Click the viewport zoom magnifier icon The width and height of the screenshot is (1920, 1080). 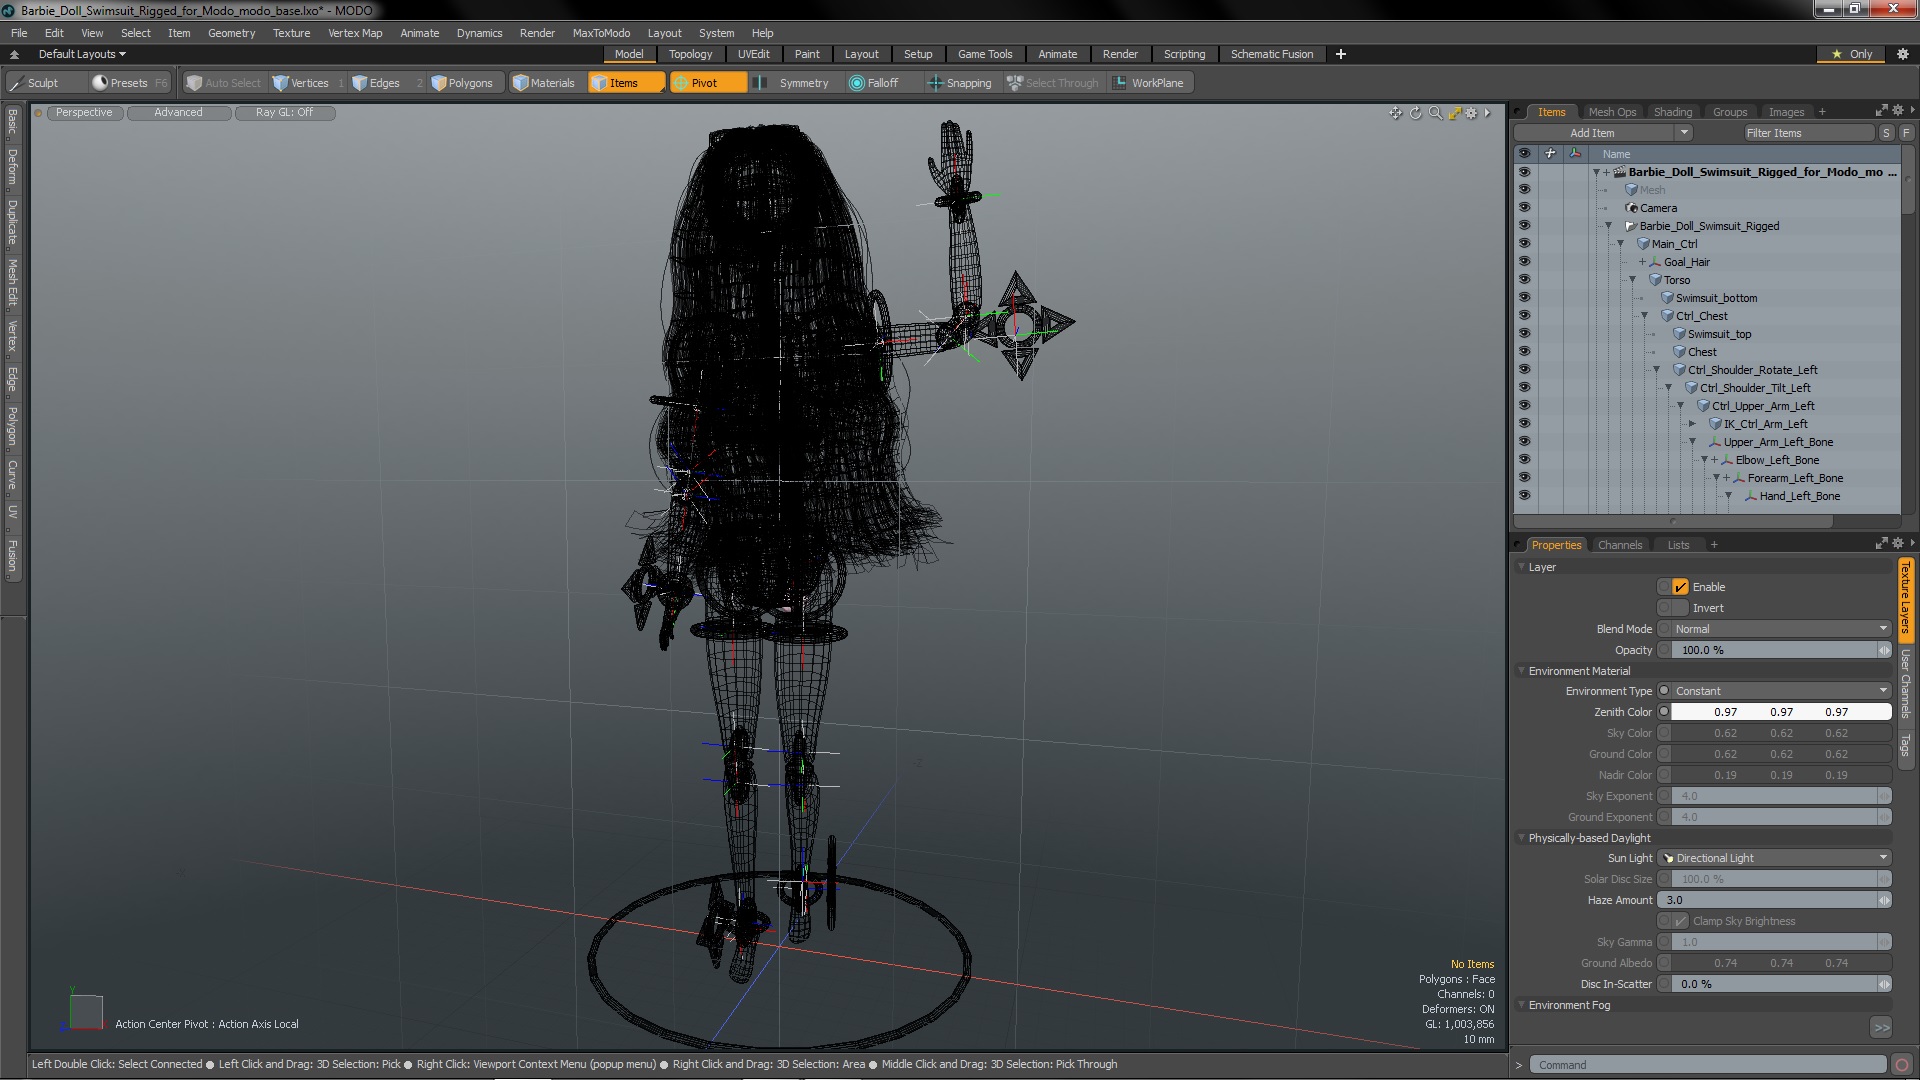pos(1435,113)
